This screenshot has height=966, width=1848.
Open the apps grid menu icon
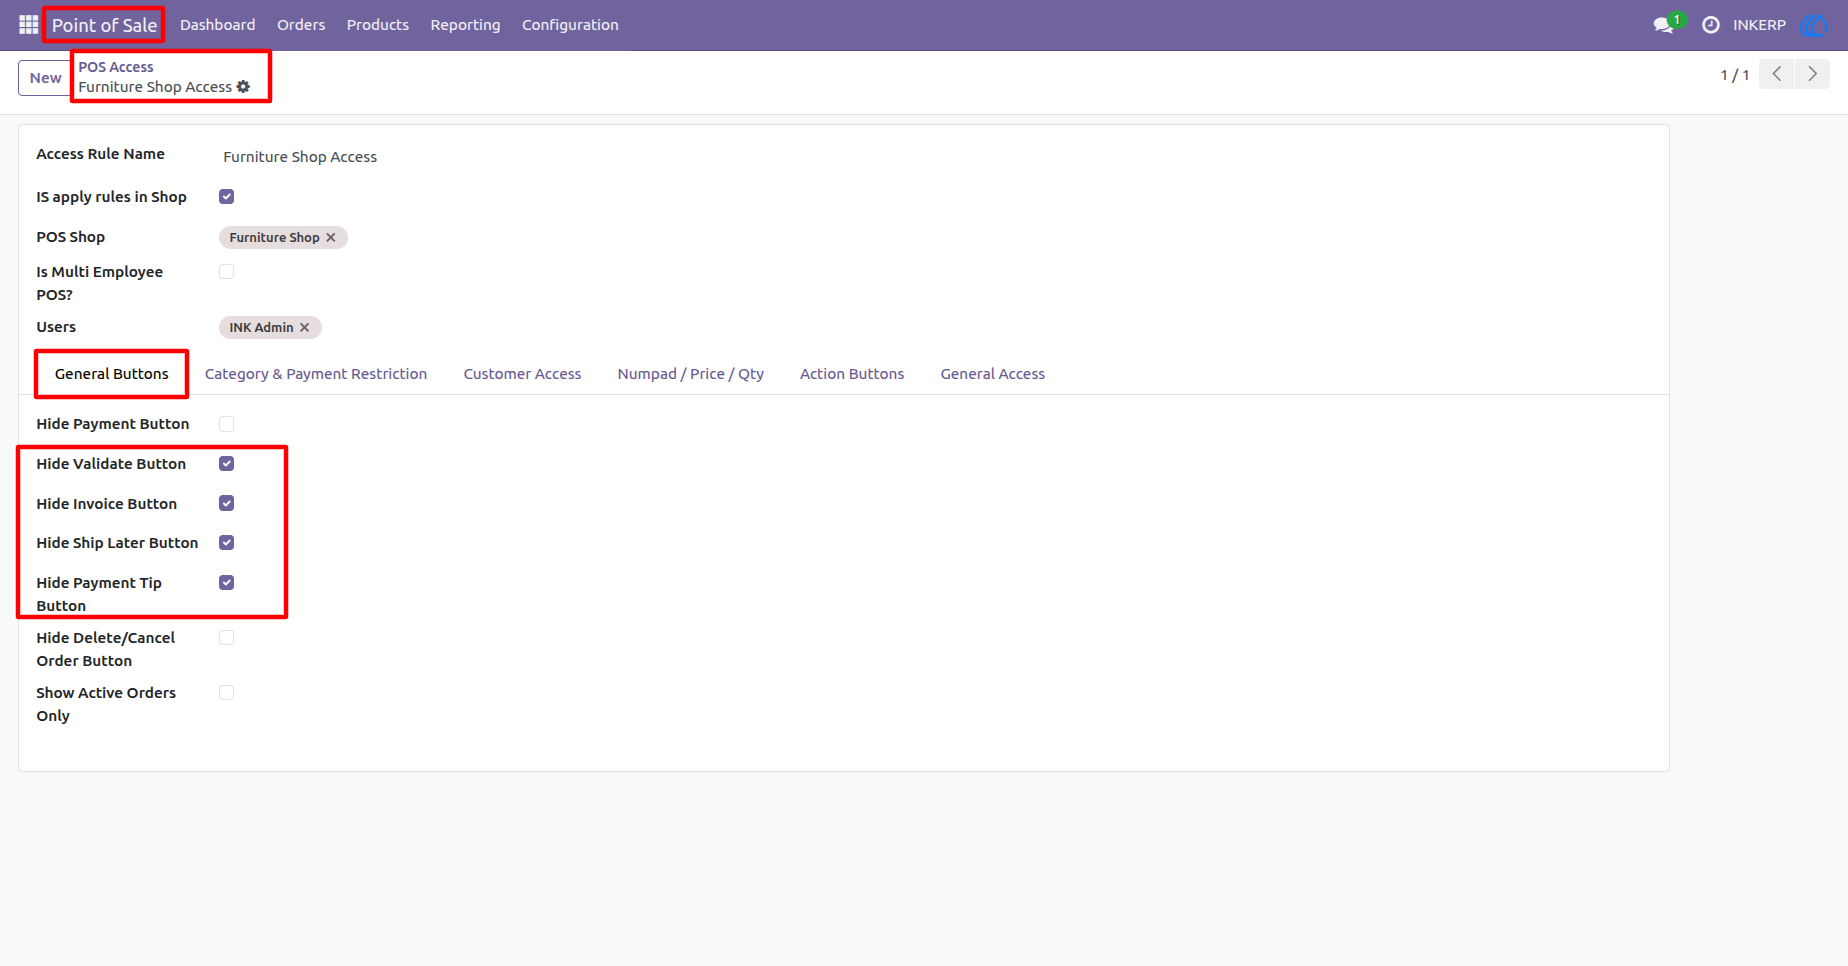pos(28,24)
